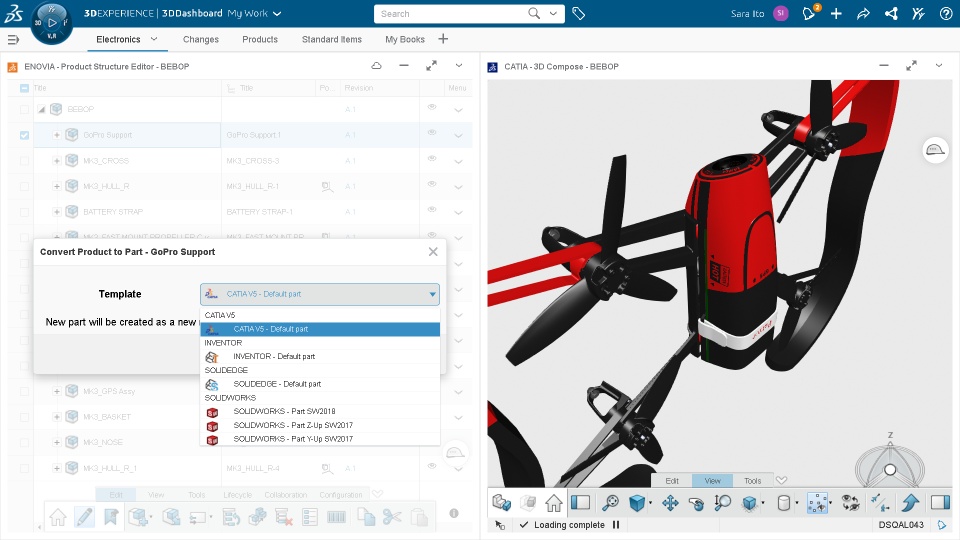
Task: Pause loading with the status bar pause button
Action: (x=616, y=525)
